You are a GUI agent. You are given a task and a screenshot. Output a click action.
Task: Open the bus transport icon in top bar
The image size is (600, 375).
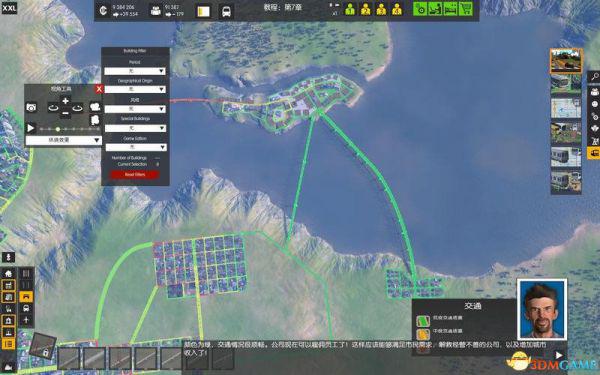tap(227, 11)
